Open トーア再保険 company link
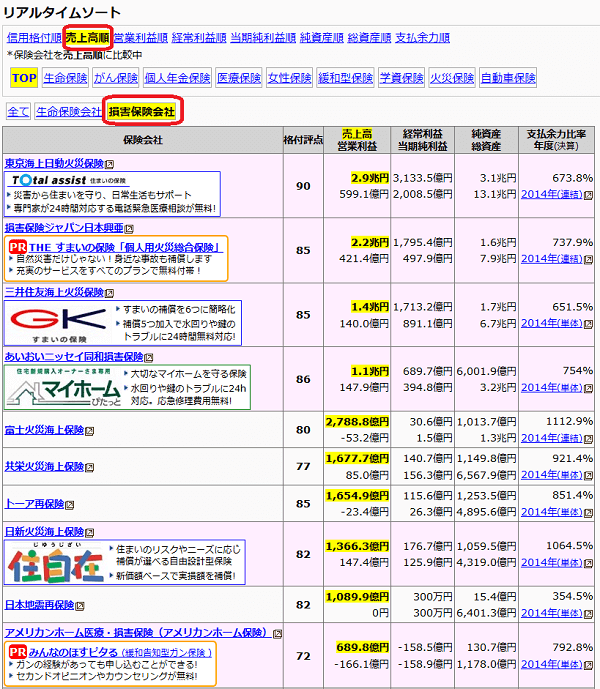600x689 pixels. (x=34, y=504)
